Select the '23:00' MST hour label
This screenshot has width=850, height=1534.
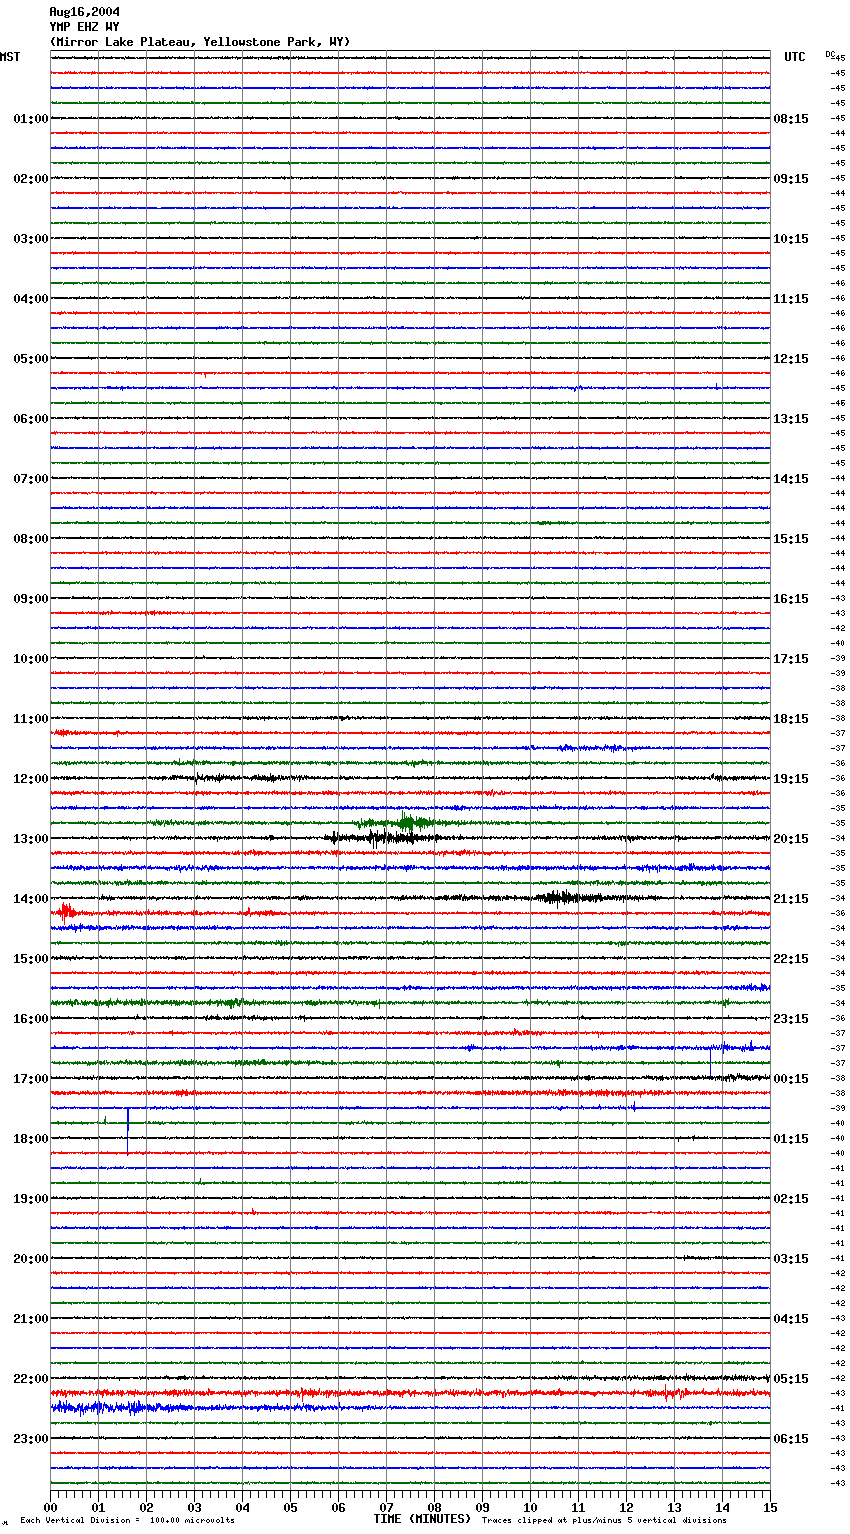[x=31, y=1439]
